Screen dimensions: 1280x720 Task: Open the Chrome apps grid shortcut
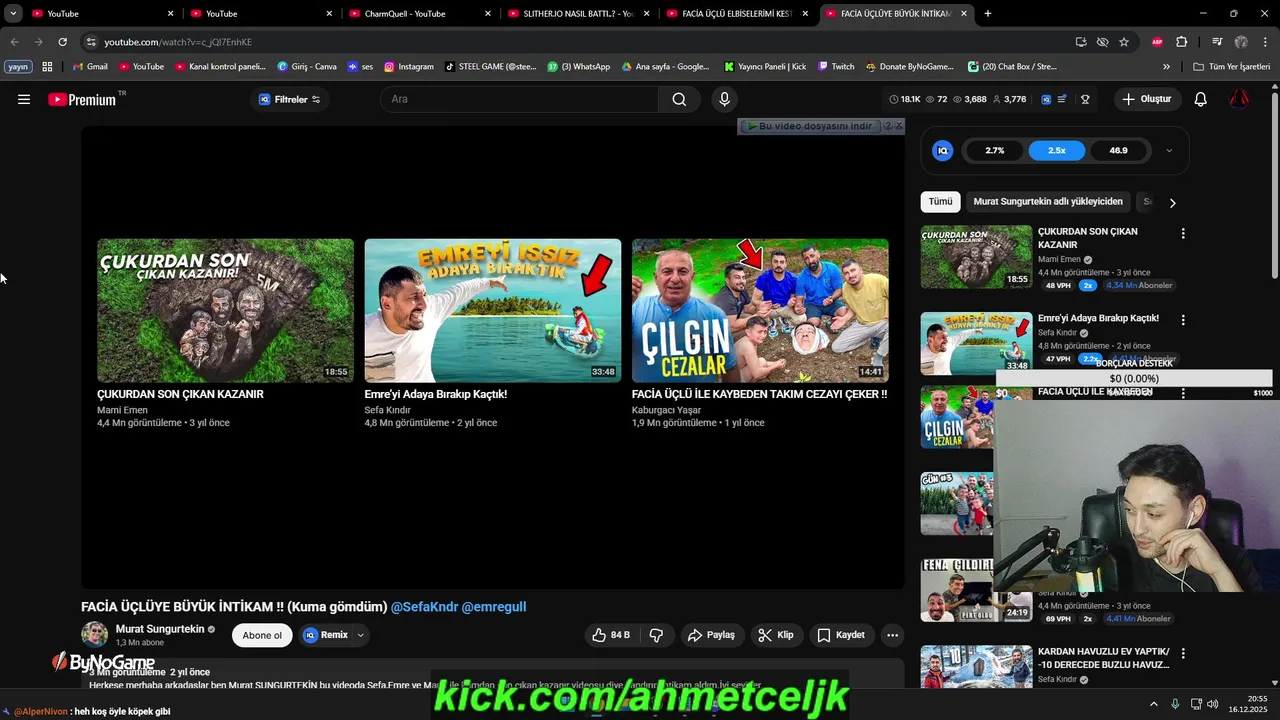(x=47, y=67)
